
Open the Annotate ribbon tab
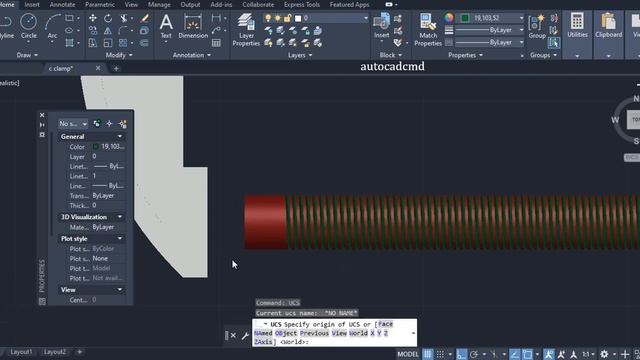(62, 4)
